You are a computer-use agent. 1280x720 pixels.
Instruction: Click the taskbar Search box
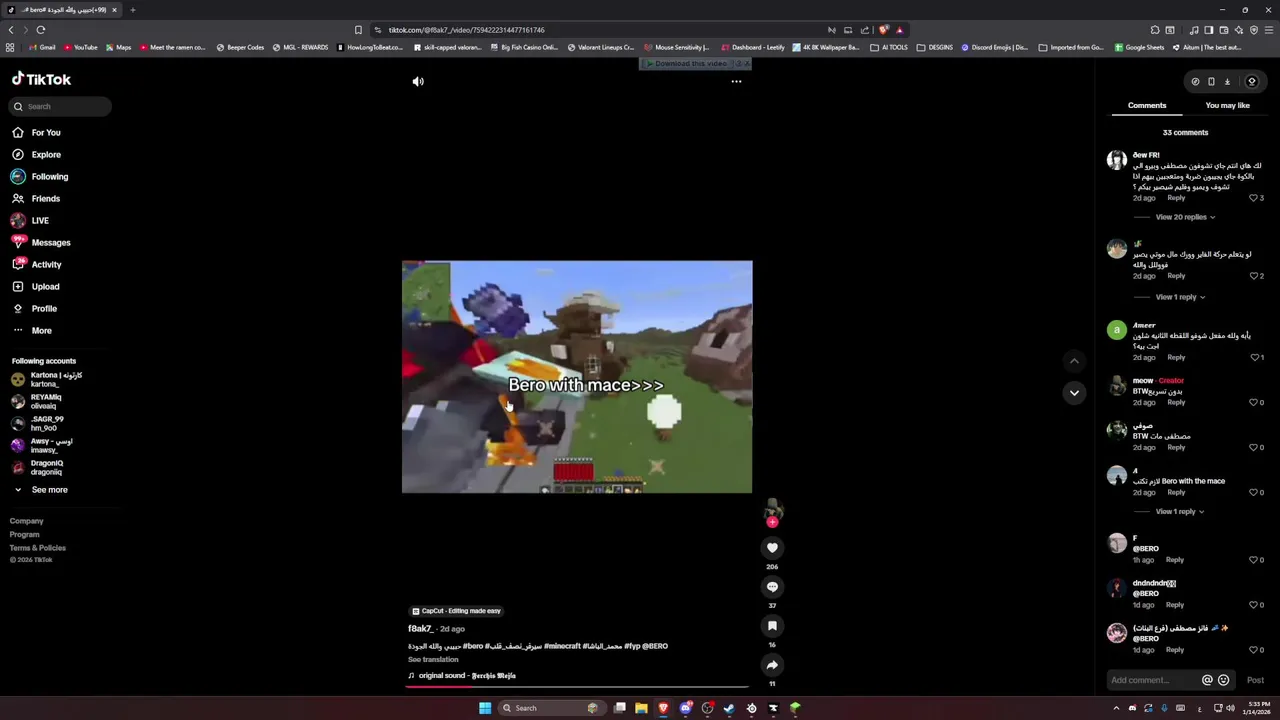[552, 708]
